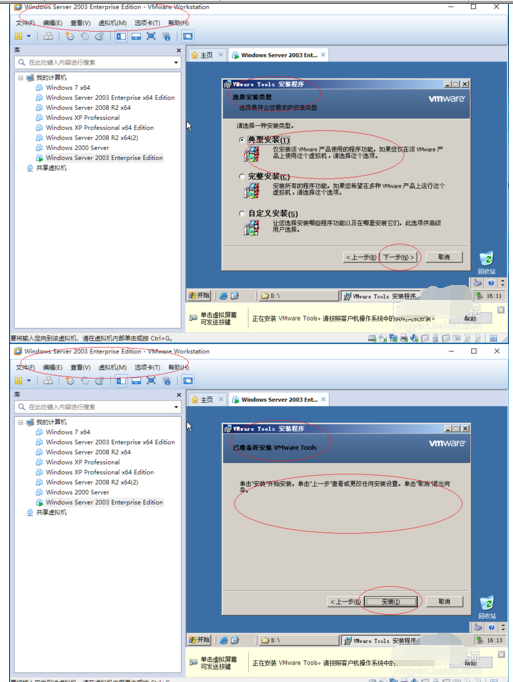Enter full screen icon in bottom screenshot toolbar
Viewport: 513px width, 682px height.
151,381
